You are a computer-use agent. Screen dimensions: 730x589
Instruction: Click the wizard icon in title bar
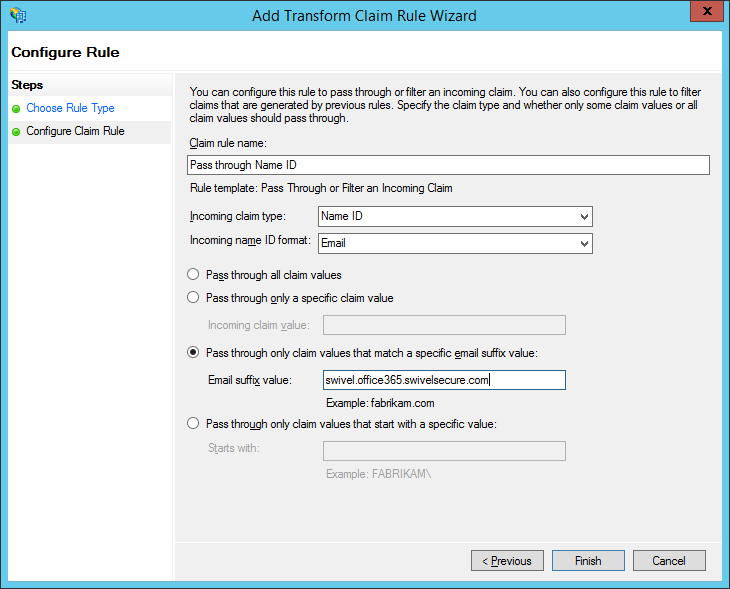17,15
